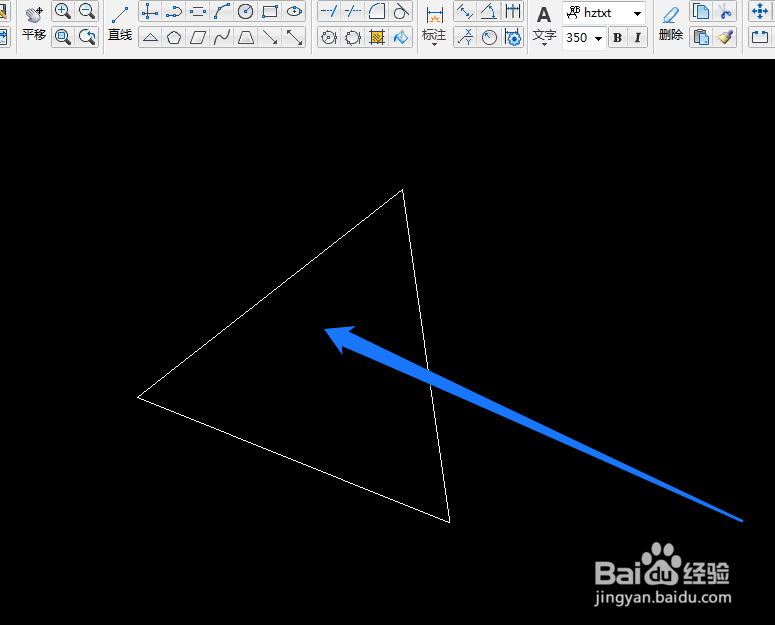Screen dimensions: 775x625
Task: Click the zoom out magnifier
Action: pyautogui.click(x=87, y=11)
